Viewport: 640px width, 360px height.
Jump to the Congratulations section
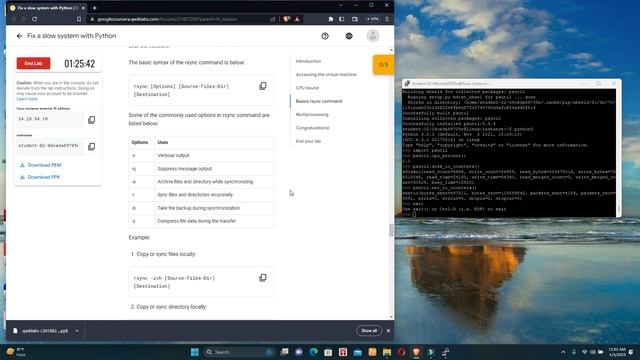click(312, 128)
